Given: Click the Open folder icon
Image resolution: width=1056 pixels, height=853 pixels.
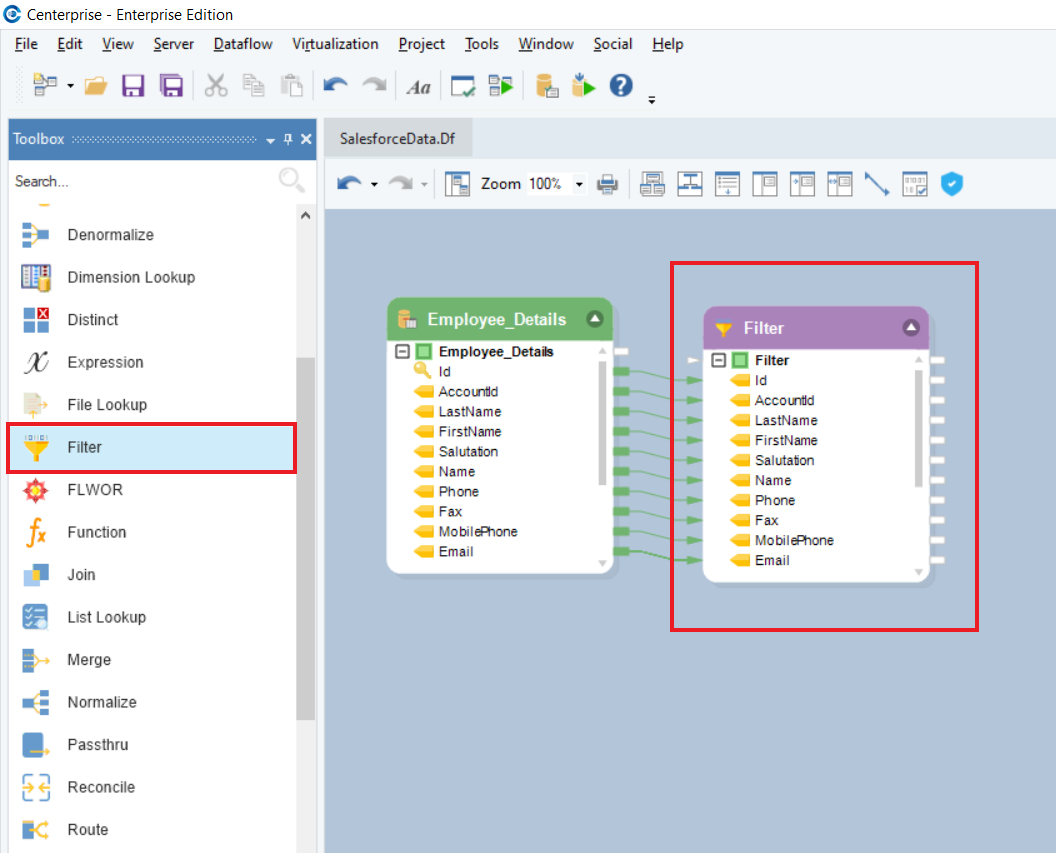Looking at the screenshot, I should pyautogui.click(x=96, y=86).
